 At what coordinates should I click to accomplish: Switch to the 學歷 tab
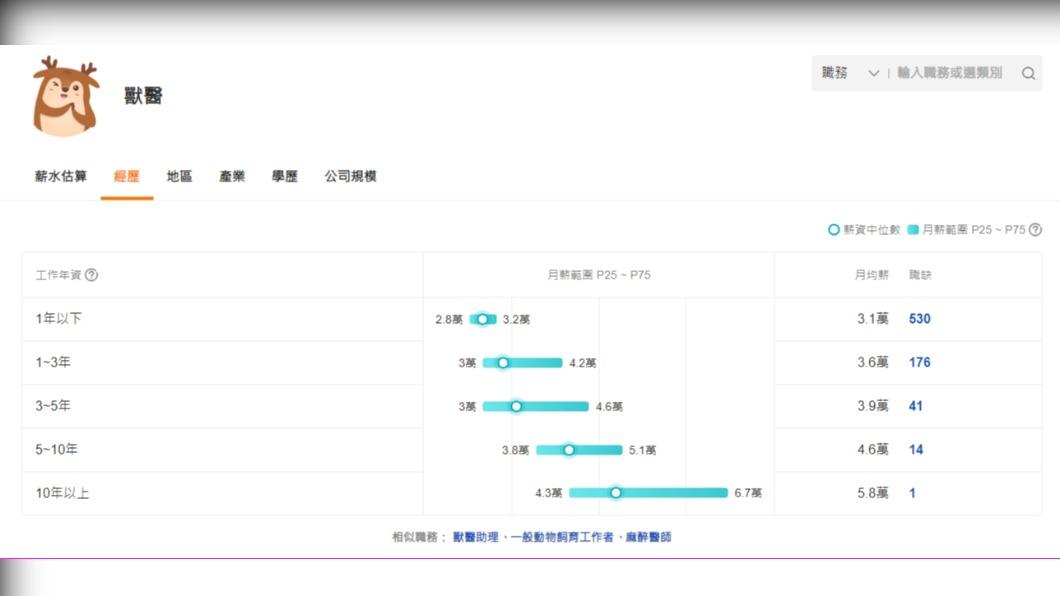[x=285, y=177]
